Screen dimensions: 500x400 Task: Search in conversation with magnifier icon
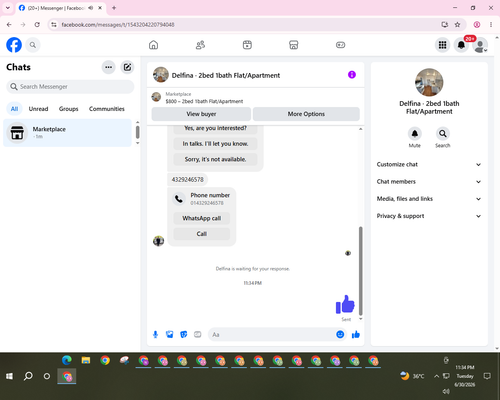click(443, 134)
